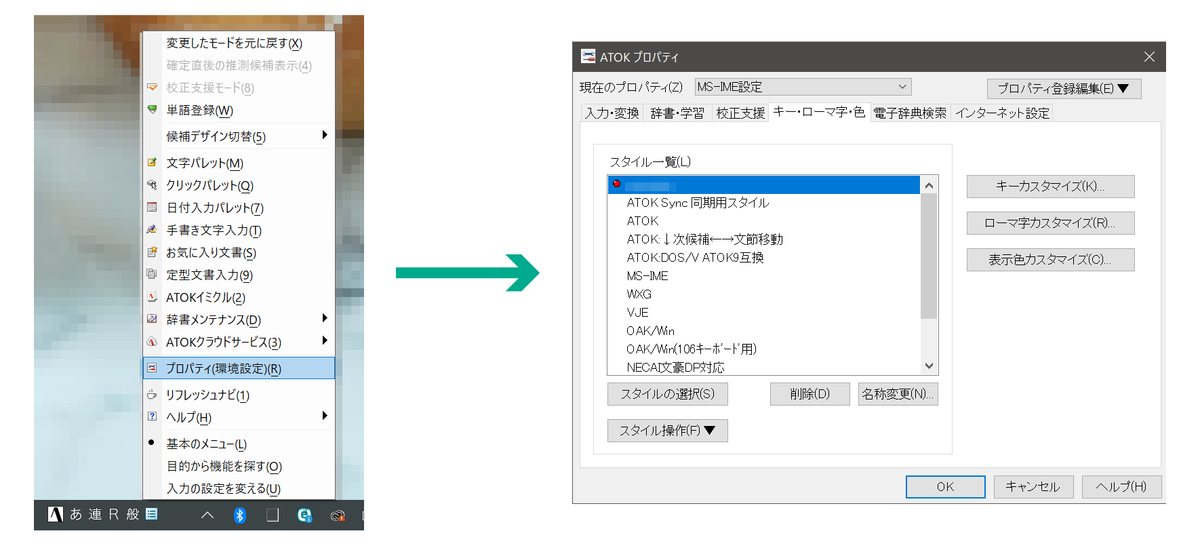This screenshot has height=546, width=1200.
Task: Click the ATOKイミクル icon
Action: pyautogui.click(x=152, y=297)
